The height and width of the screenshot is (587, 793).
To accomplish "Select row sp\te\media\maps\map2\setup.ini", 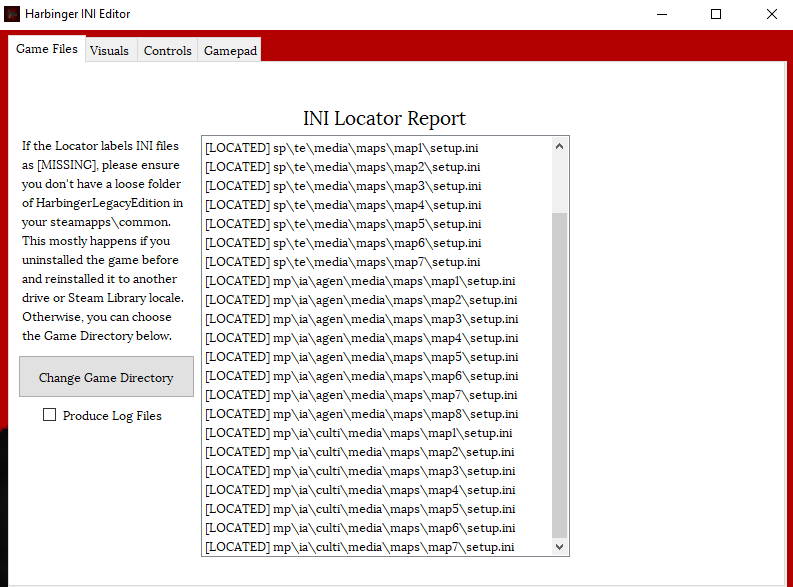I will point(377,167).
